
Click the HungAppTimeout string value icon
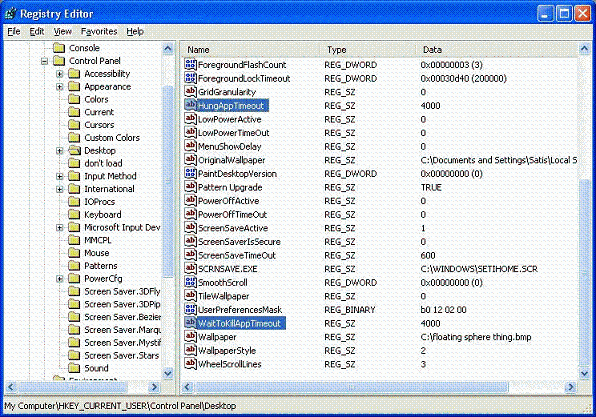click(x=190, y=105)
